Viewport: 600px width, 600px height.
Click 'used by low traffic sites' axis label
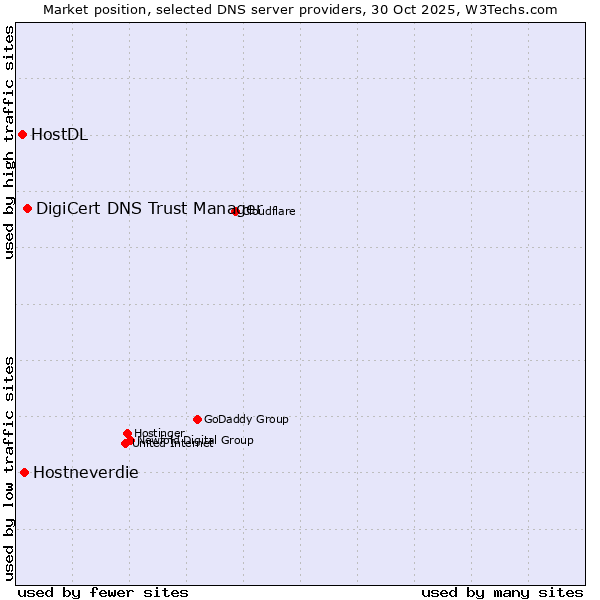[x=9, y=467]
